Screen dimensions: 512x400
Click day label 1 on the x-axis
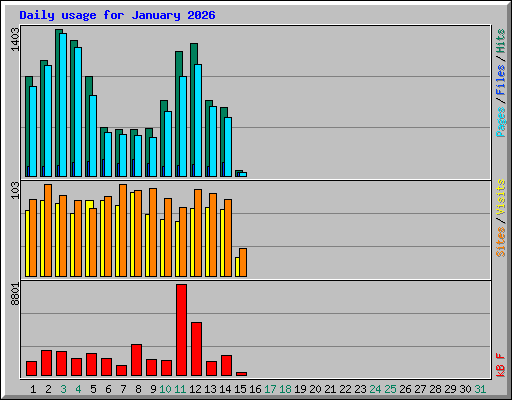pyautogui.click(x=33, y=389)
